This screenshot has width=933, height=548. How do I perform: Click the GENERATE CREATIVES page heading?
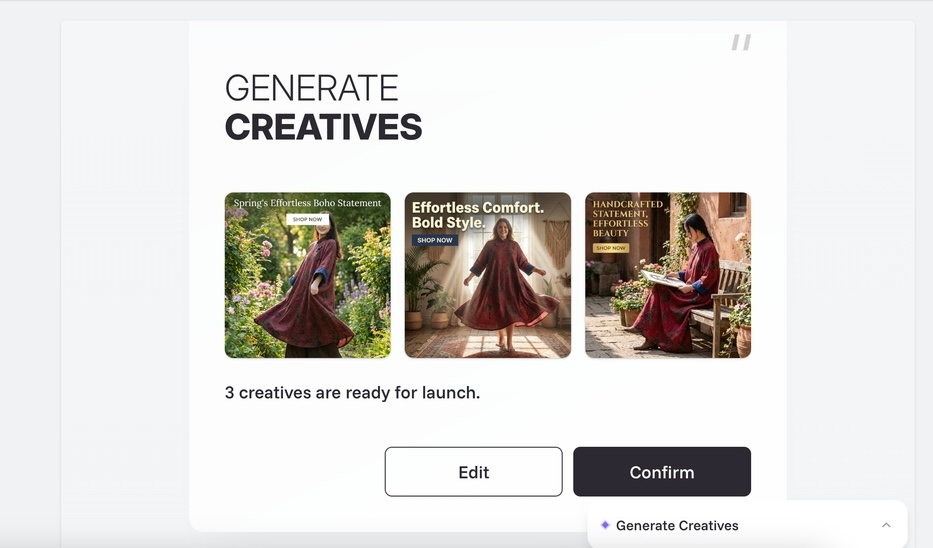[x=323, y=107]
